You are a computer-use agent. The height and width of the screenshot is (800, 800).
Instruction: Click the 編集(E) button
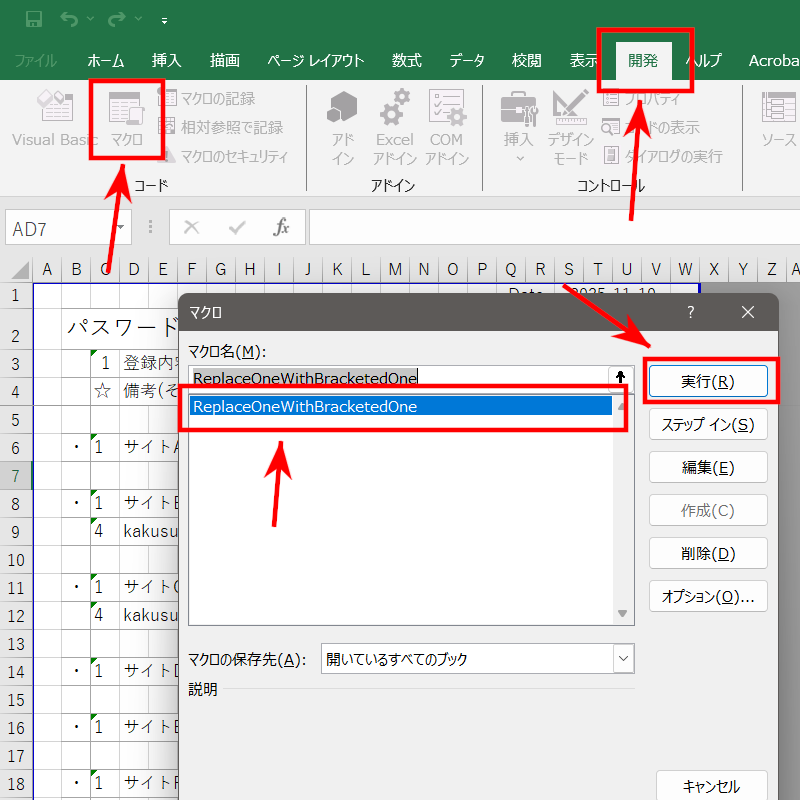tap(708, 467)
